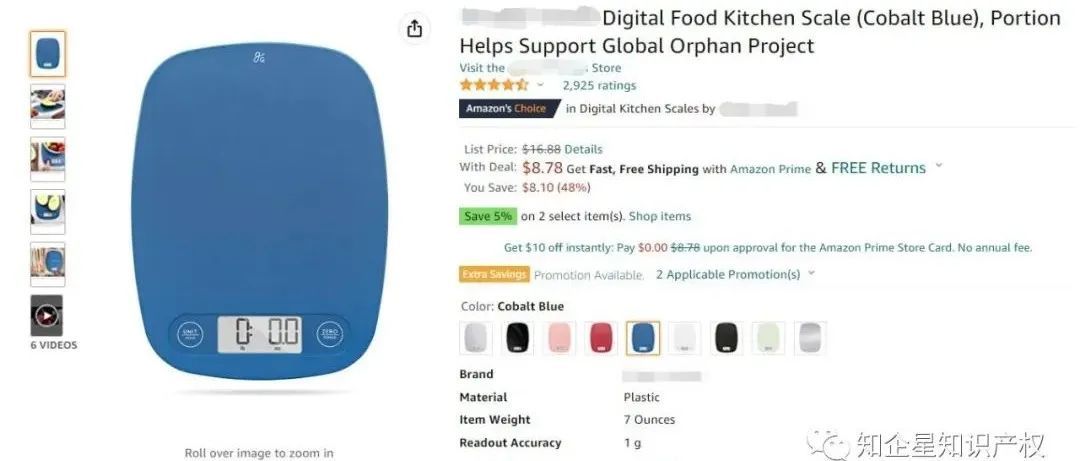The width and height of the screenshot is (1080, 461).
Task: Click the main scale product image
Action: pyautogui.click(x=259, y=213)
